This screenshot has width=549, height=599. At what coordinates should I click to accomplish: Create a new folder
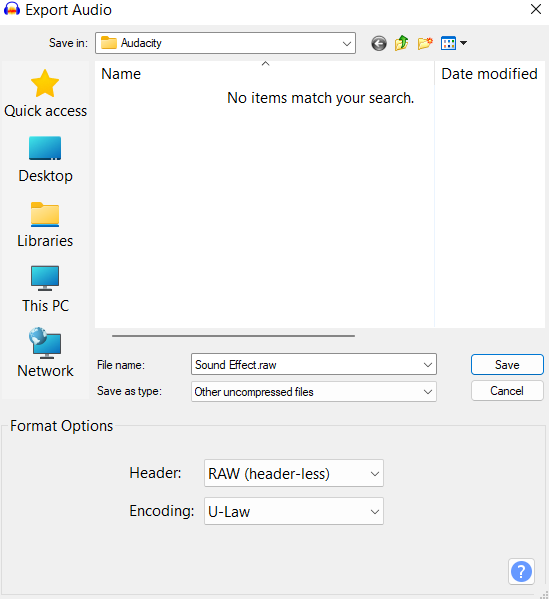pyautogui.click(x=425, y=43)
